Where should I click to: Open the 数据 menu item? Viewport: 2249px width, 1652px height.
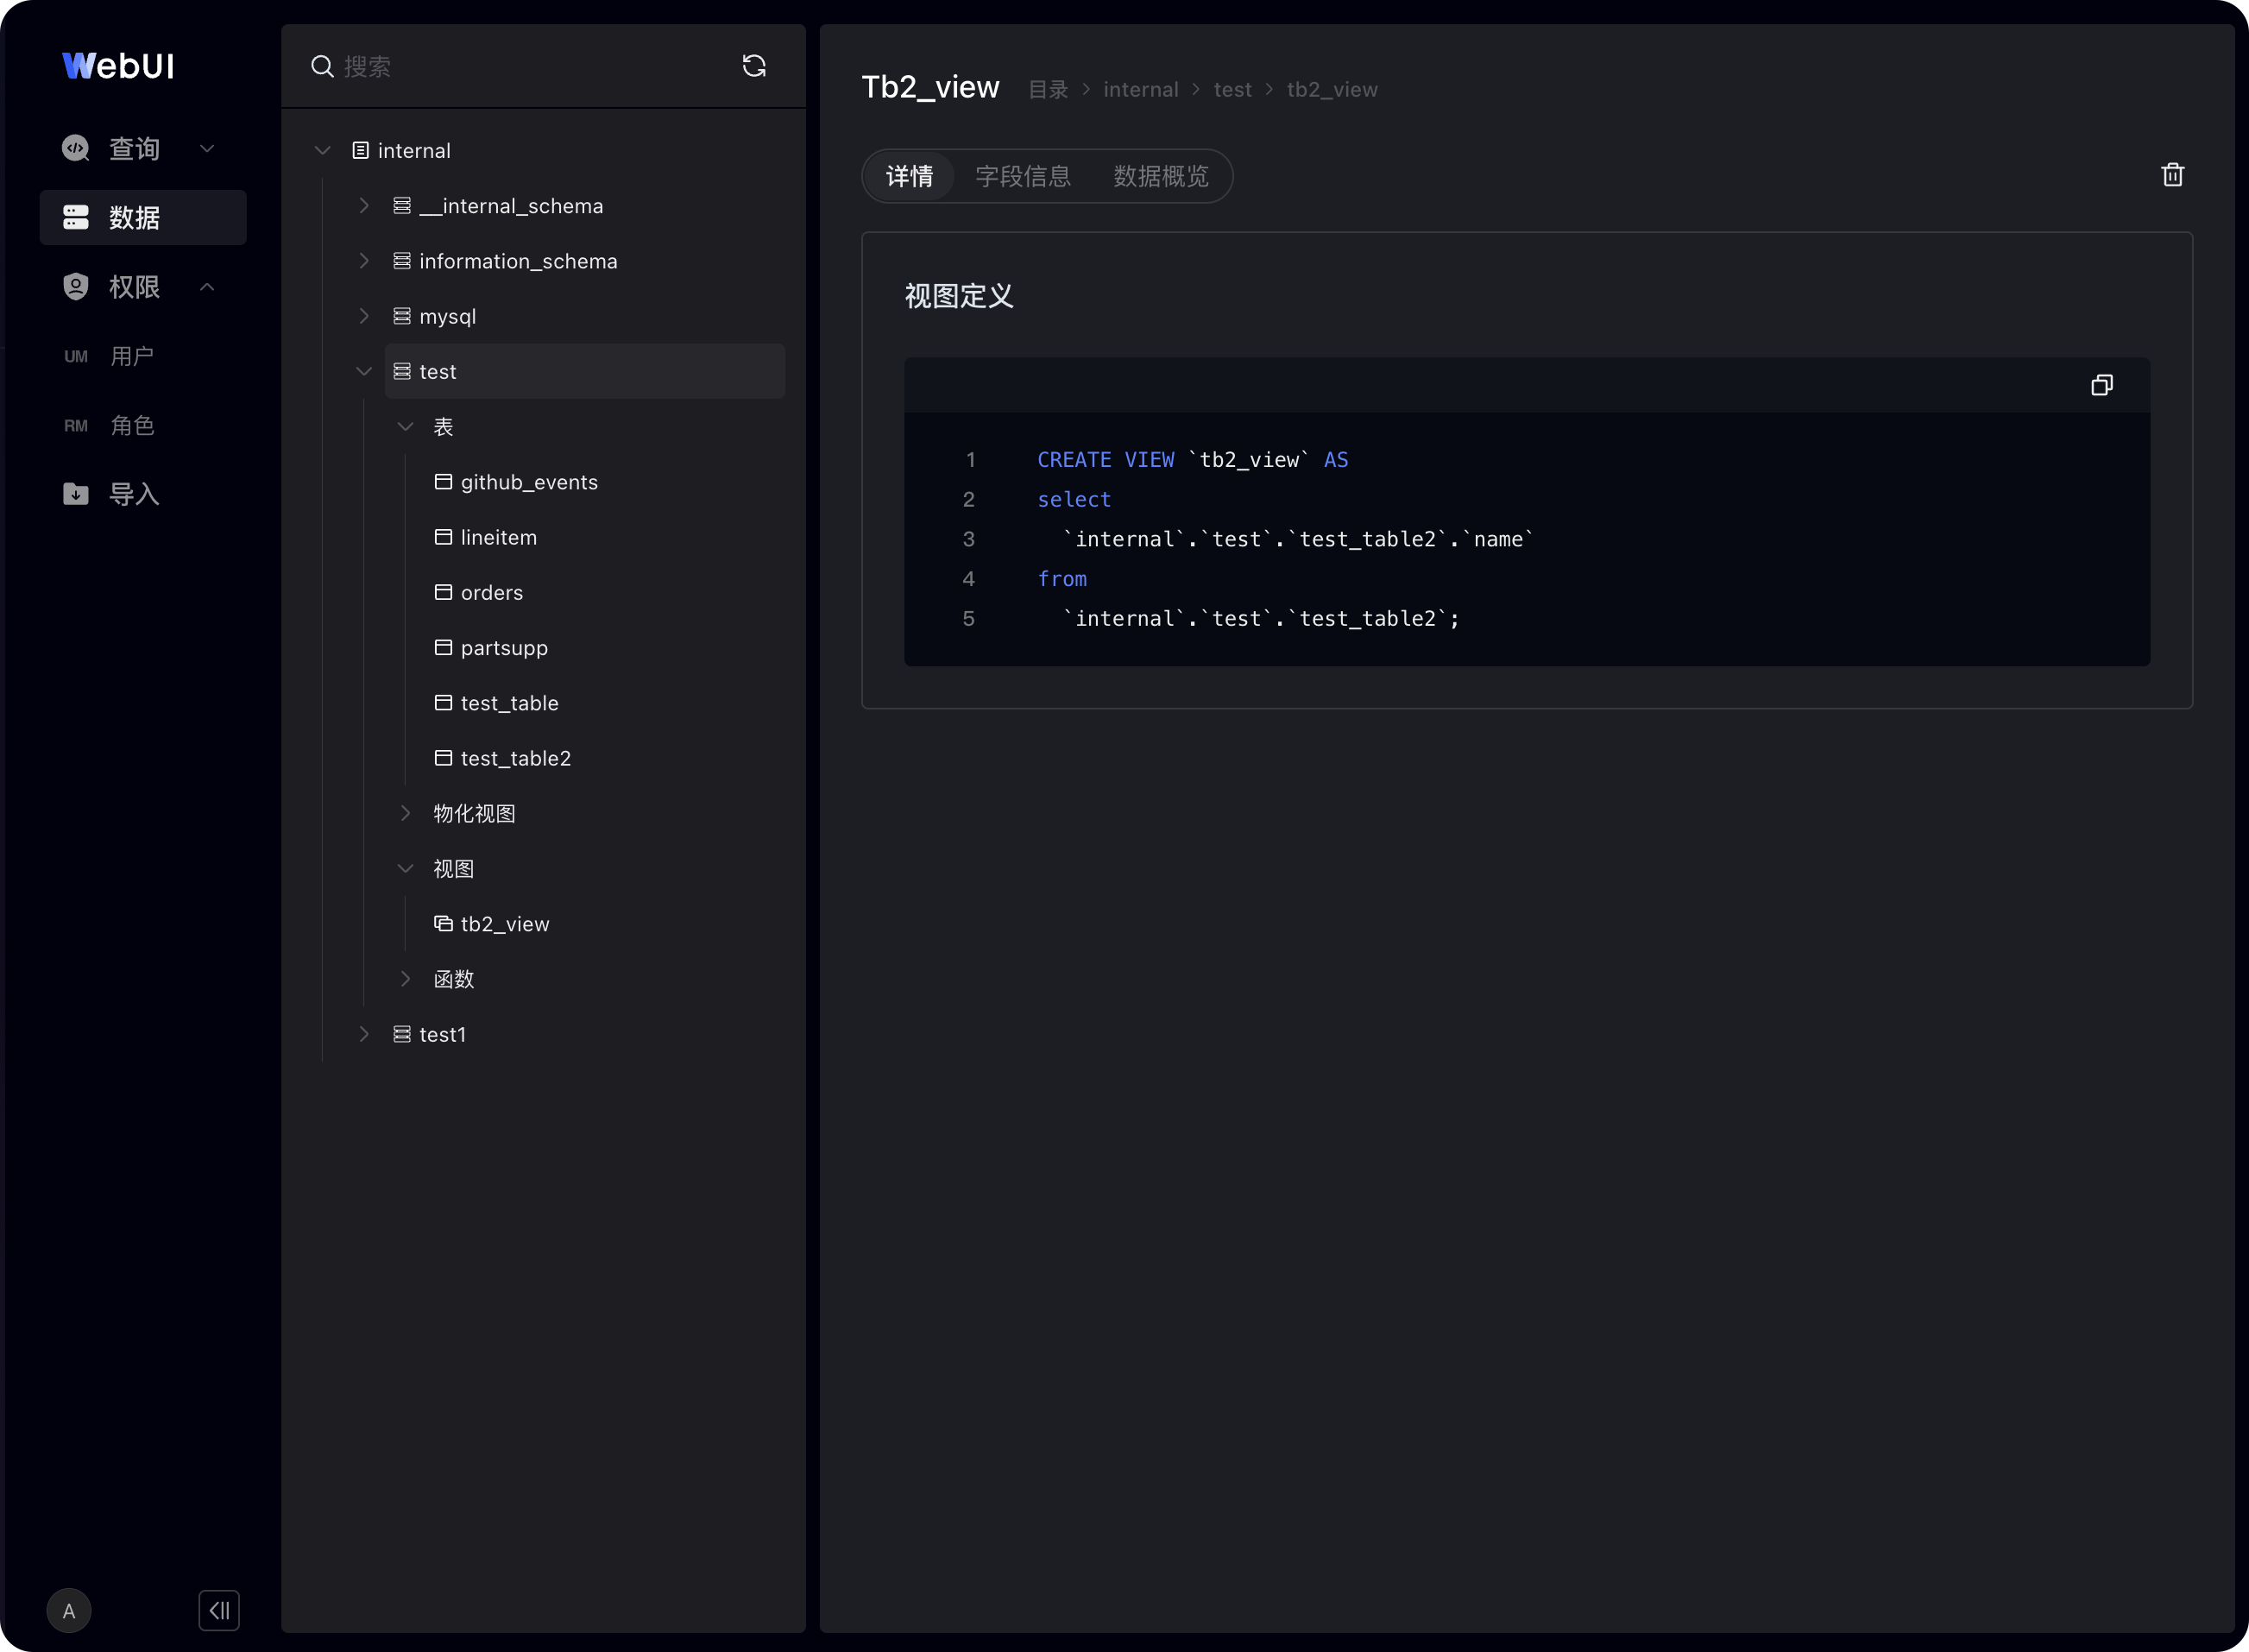pos(143,217)
